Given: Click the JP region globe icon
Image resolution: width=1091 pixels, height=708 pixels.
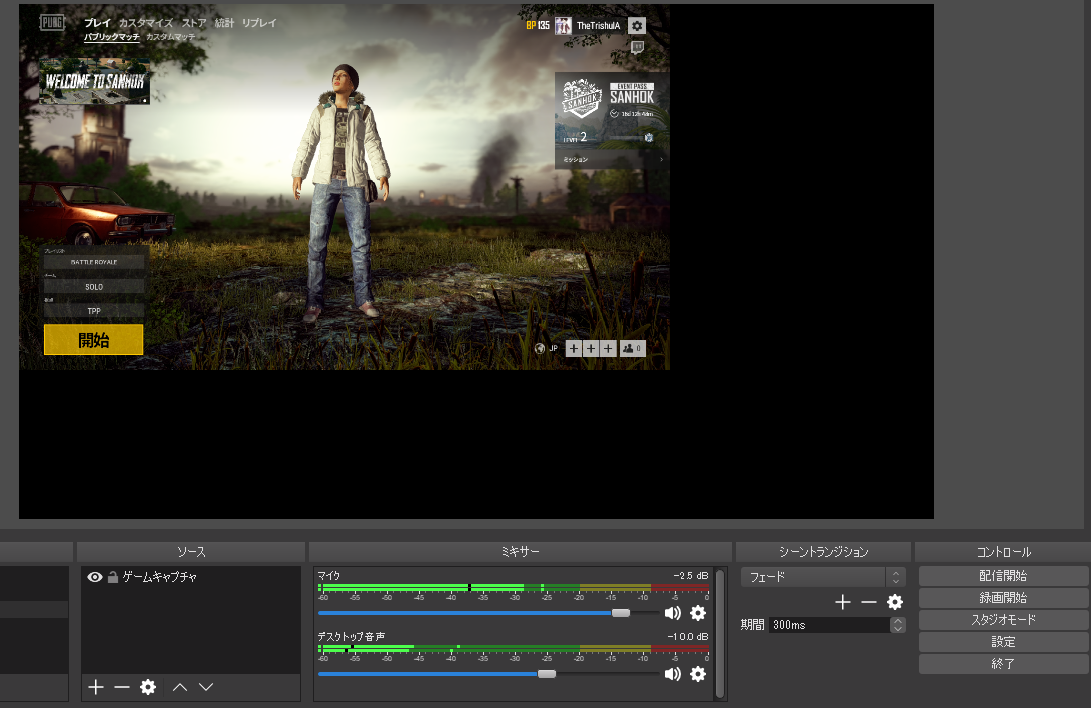Looking at the screenshot, I should coord(540,348).
